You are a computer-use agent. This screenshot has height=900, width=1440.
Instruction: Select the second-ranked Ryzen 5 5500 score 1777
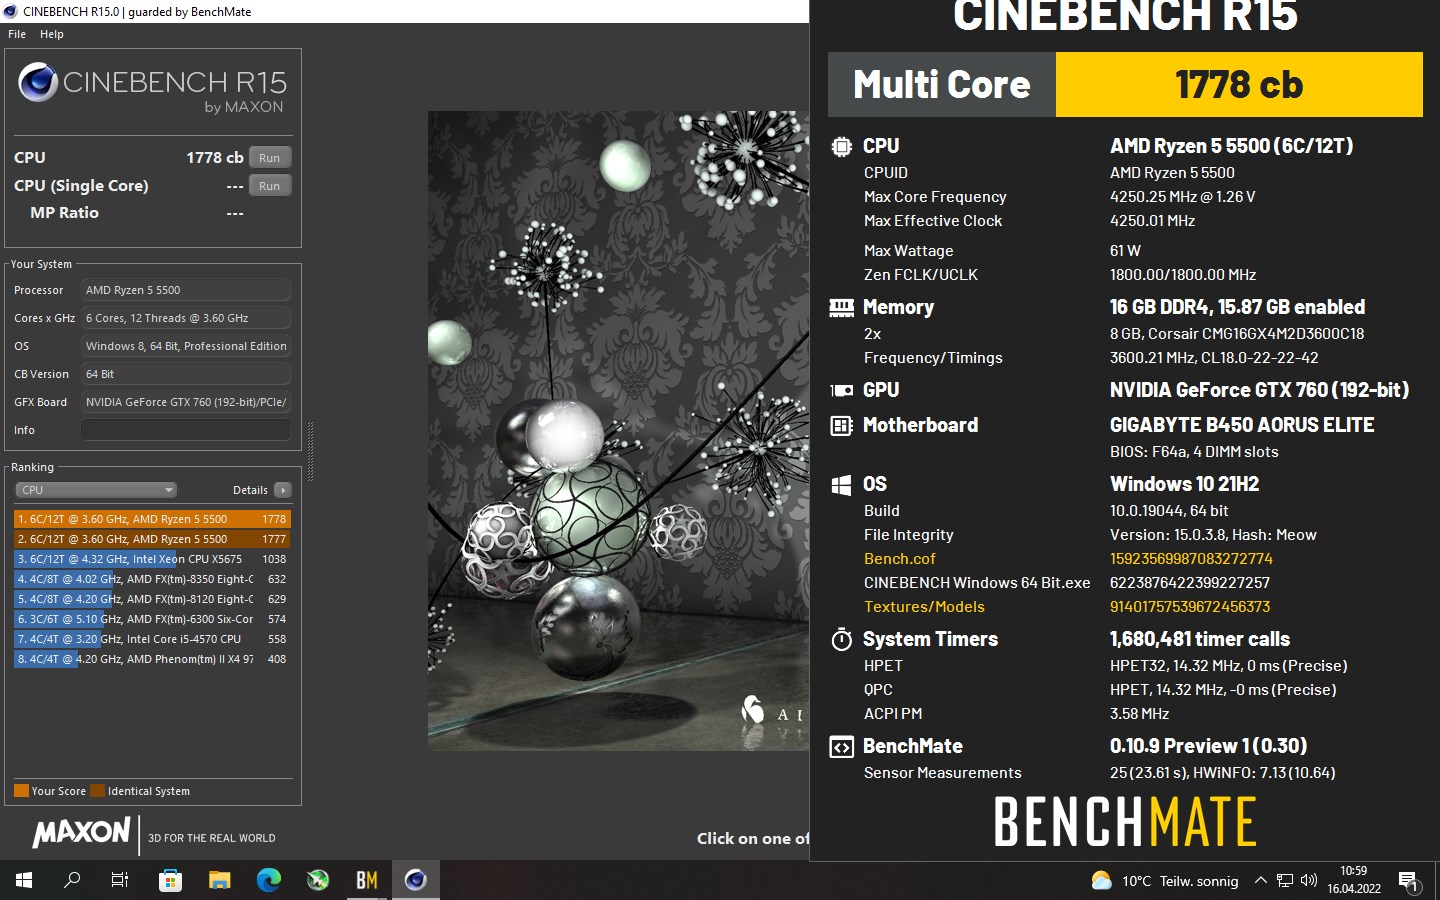[152, 539]
